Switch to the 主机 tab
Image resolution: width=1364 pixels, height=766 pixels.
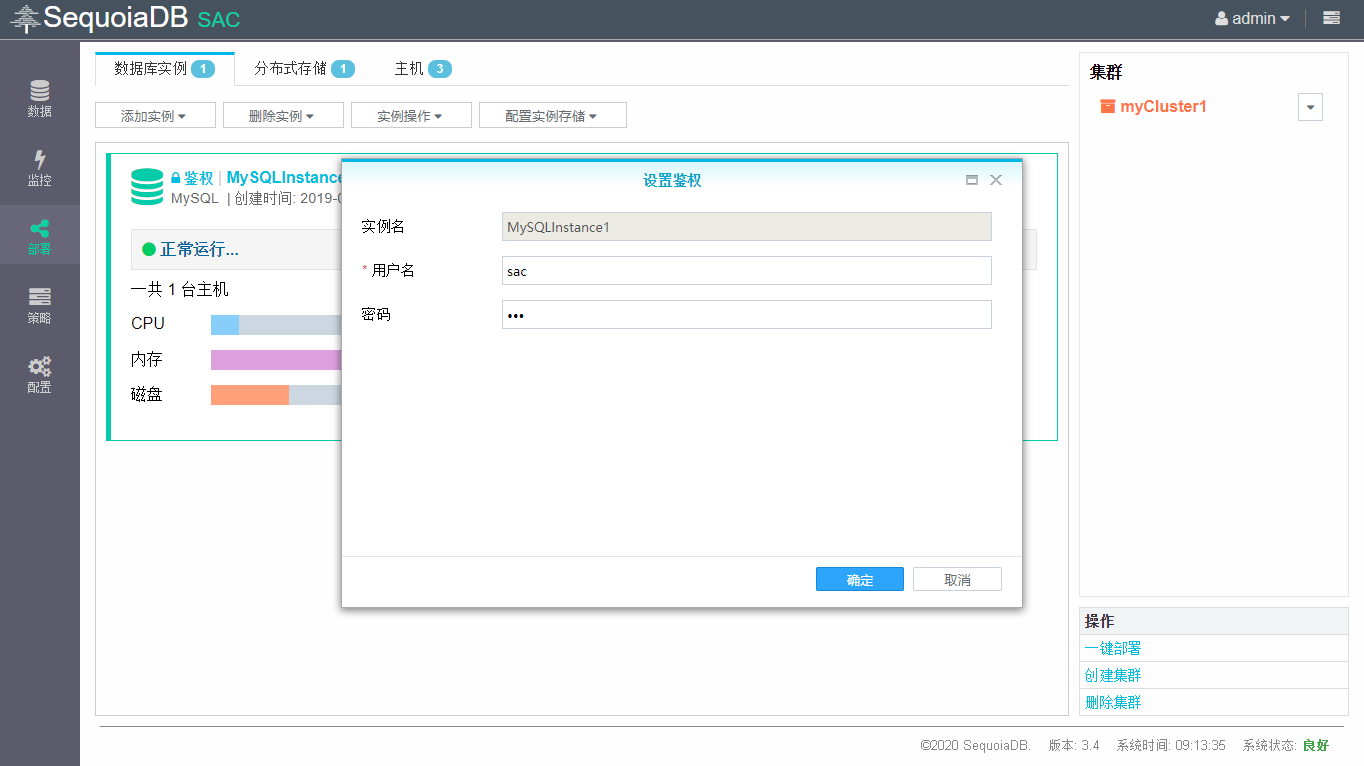[422, 69]
